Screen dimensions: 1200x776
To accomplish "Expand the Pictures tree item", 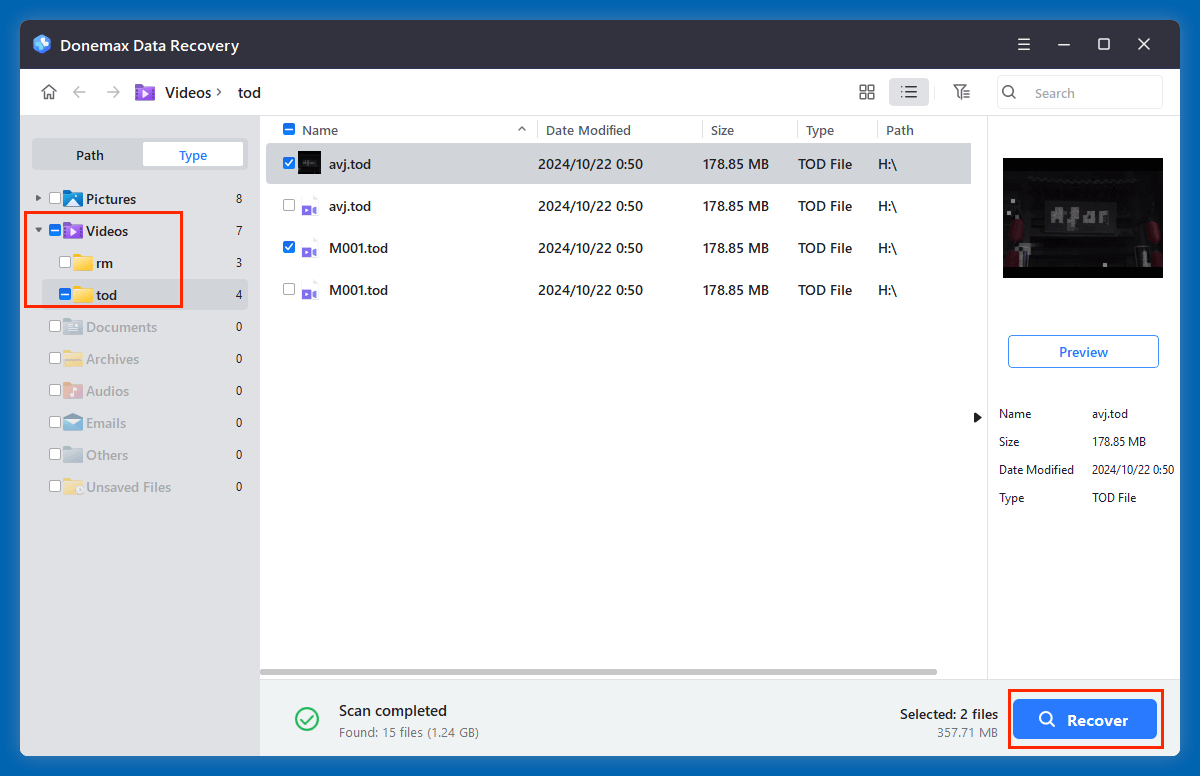I will coord(39,198).
